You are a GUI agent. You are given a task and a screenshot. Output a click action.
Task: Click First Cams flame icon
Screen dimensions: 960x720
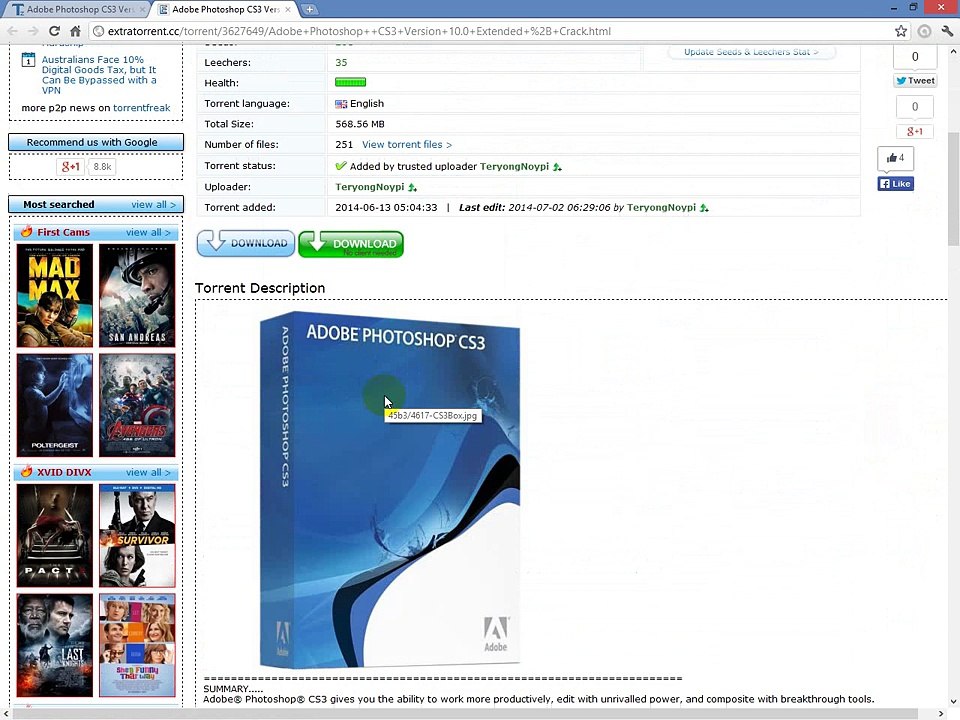(26, 231)
